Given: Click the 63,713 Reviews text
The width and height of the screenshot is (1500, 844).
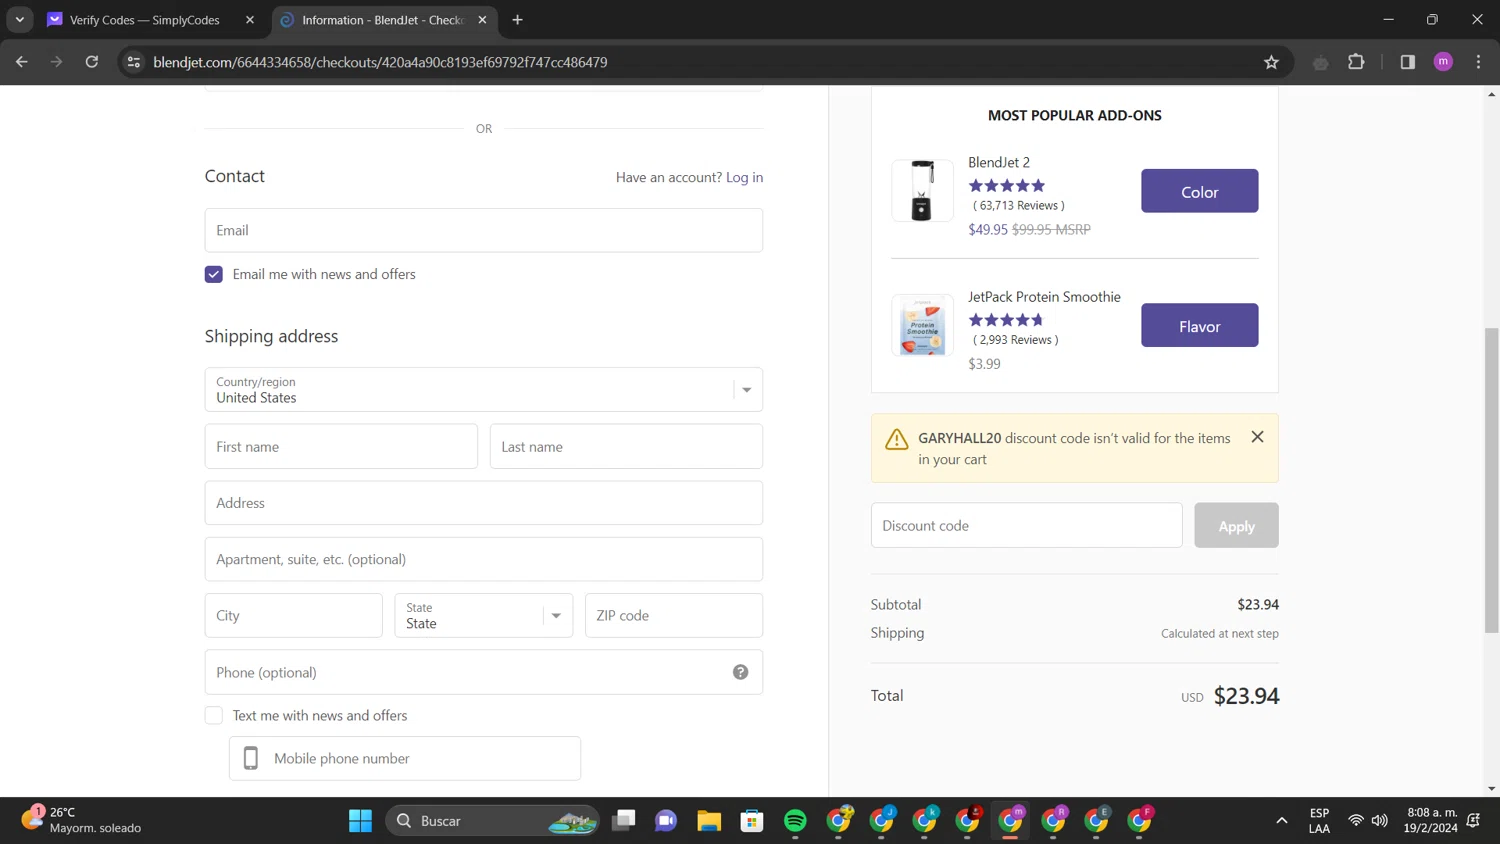Looking at the screenshot, I should (1018, 205).
